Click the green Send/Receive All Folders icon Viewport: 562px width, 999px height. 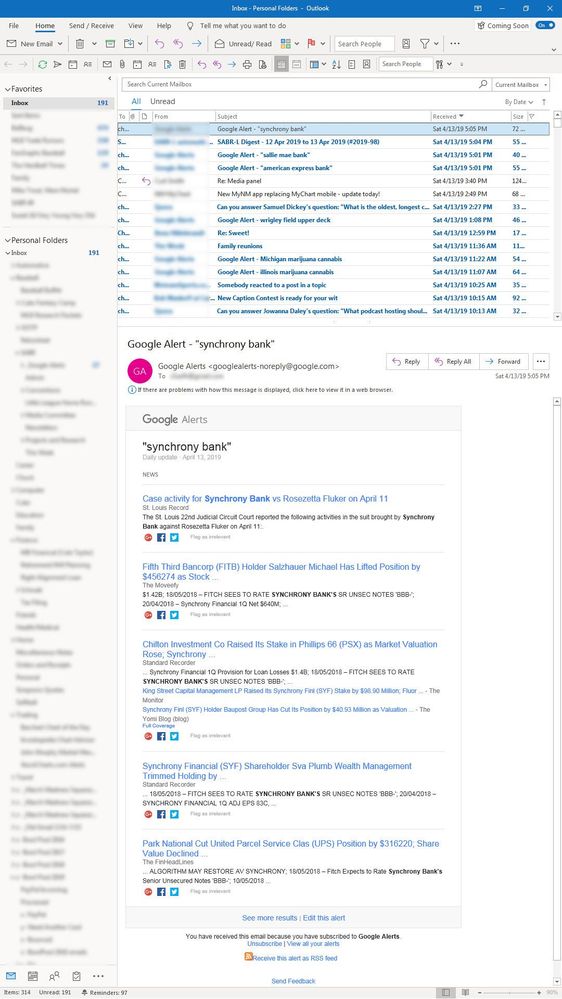(x=43, y=64)
